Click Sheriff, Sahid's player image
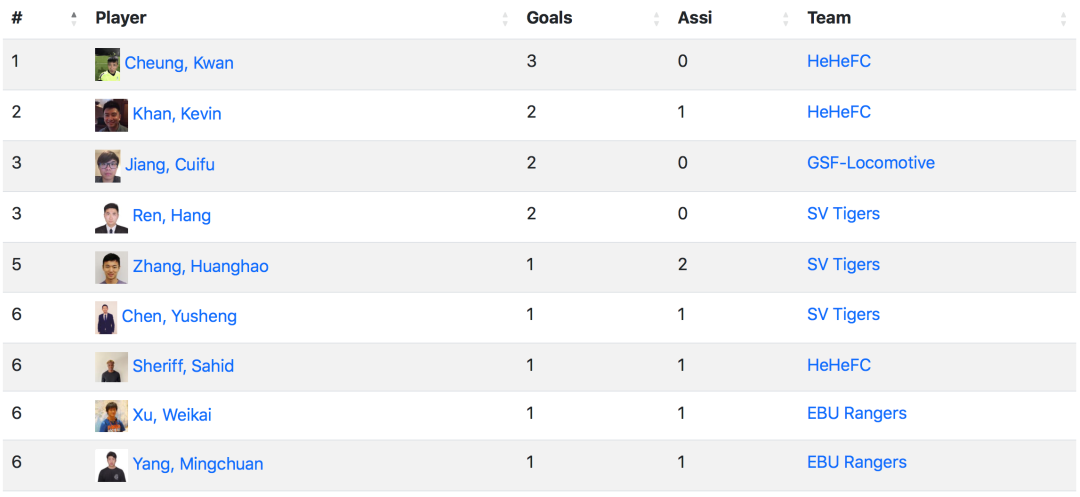 click(112, 367)
